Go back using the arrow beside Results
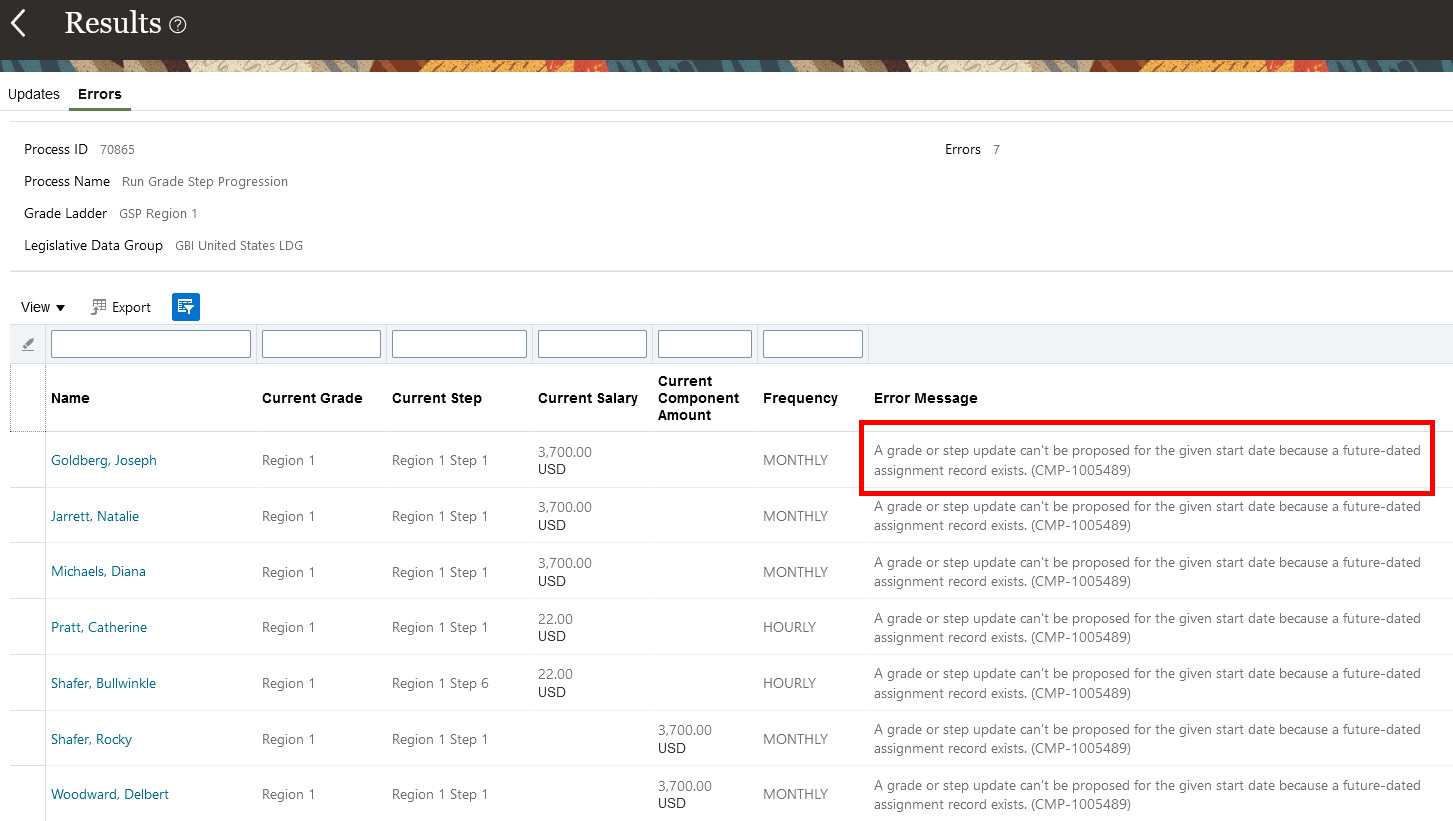This screenshot has width=1453, height=821. click(x=18, y=24)
